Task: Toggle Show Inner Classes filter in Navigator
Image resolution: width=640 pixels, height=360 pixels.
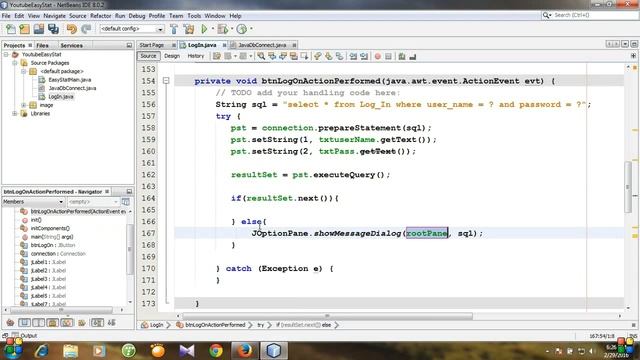Action: [67, 323]
